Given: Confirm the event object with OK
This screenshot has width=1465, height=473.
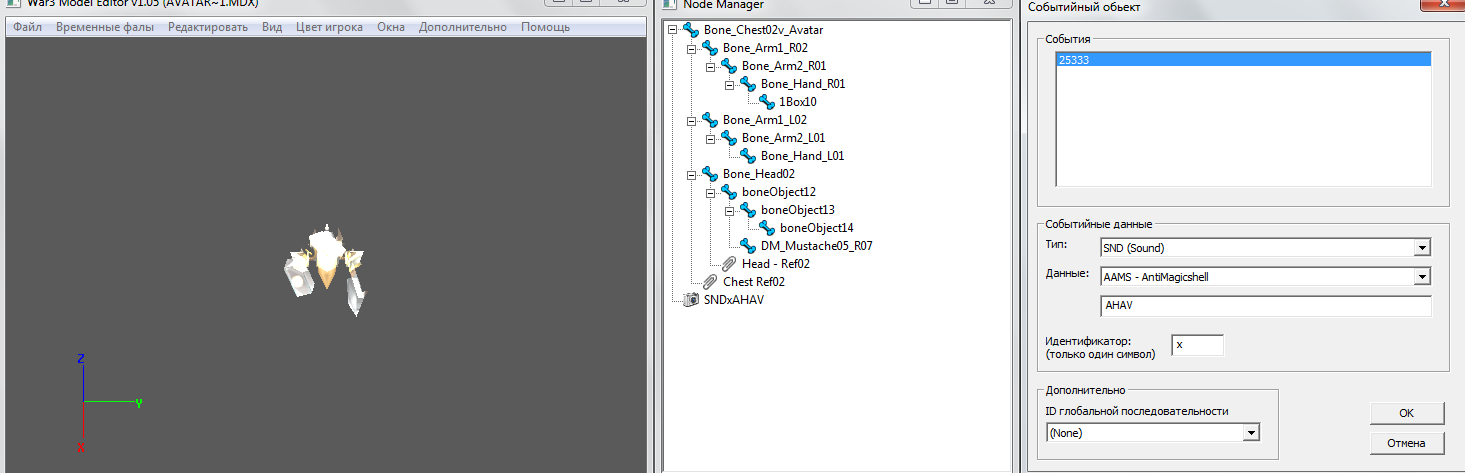Looking at the screenshot, I should [1407, 413].
